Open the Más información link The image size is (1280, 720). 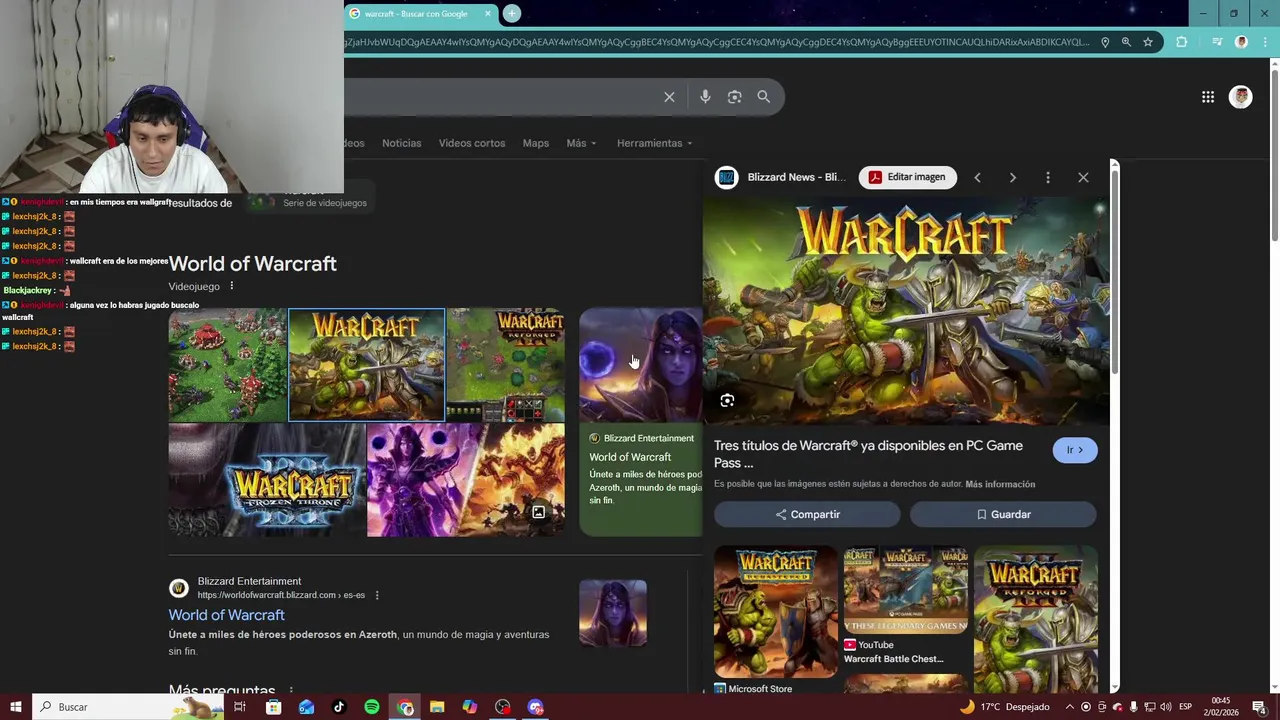tap(1000, 484)
